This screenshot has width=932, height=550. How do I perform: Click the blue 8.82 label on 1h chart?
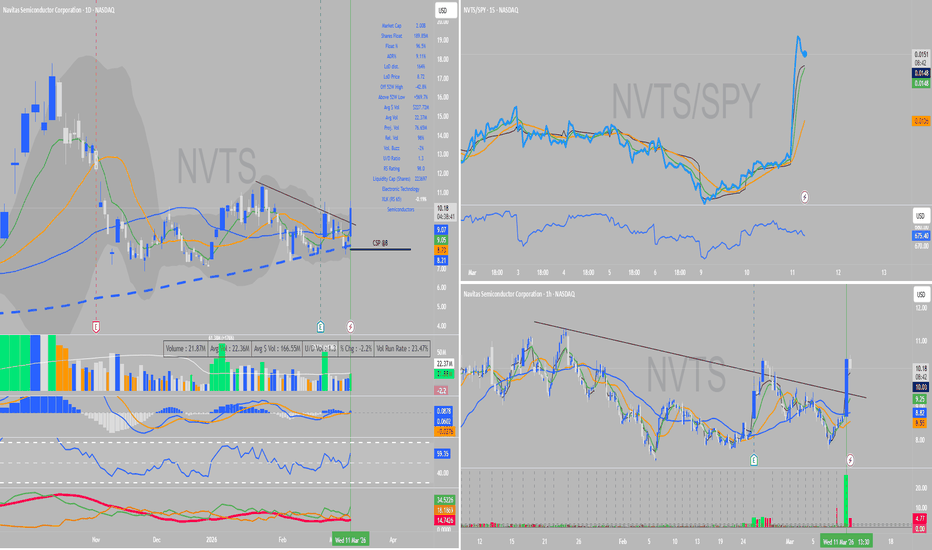point(920,412)
